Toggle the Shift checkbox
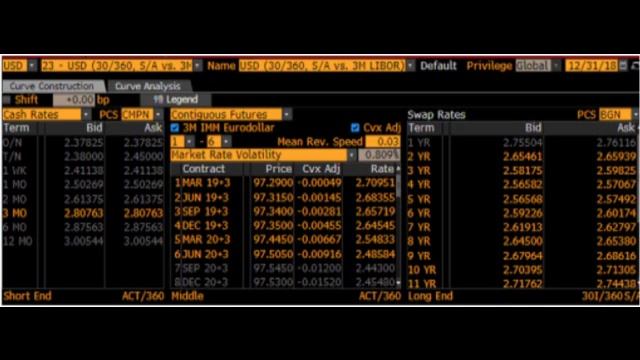The width and height of the screenshot is (640, 360). [7, 100]
